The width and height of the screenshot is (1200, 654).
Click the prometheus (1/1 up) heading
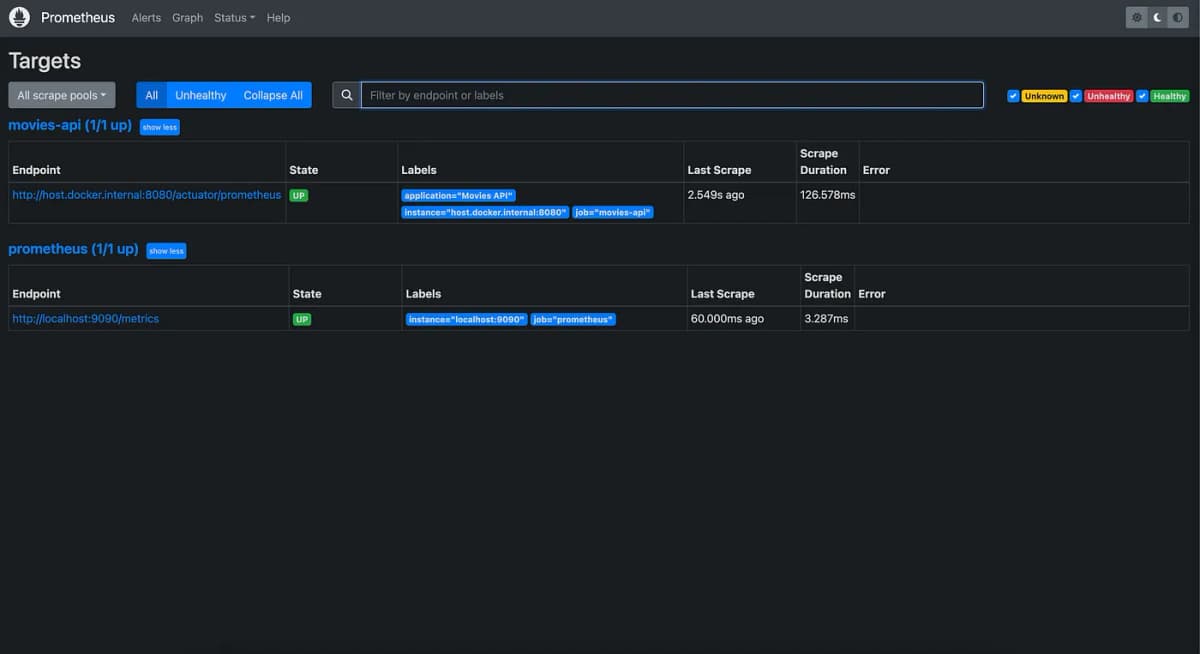point(73,249)
